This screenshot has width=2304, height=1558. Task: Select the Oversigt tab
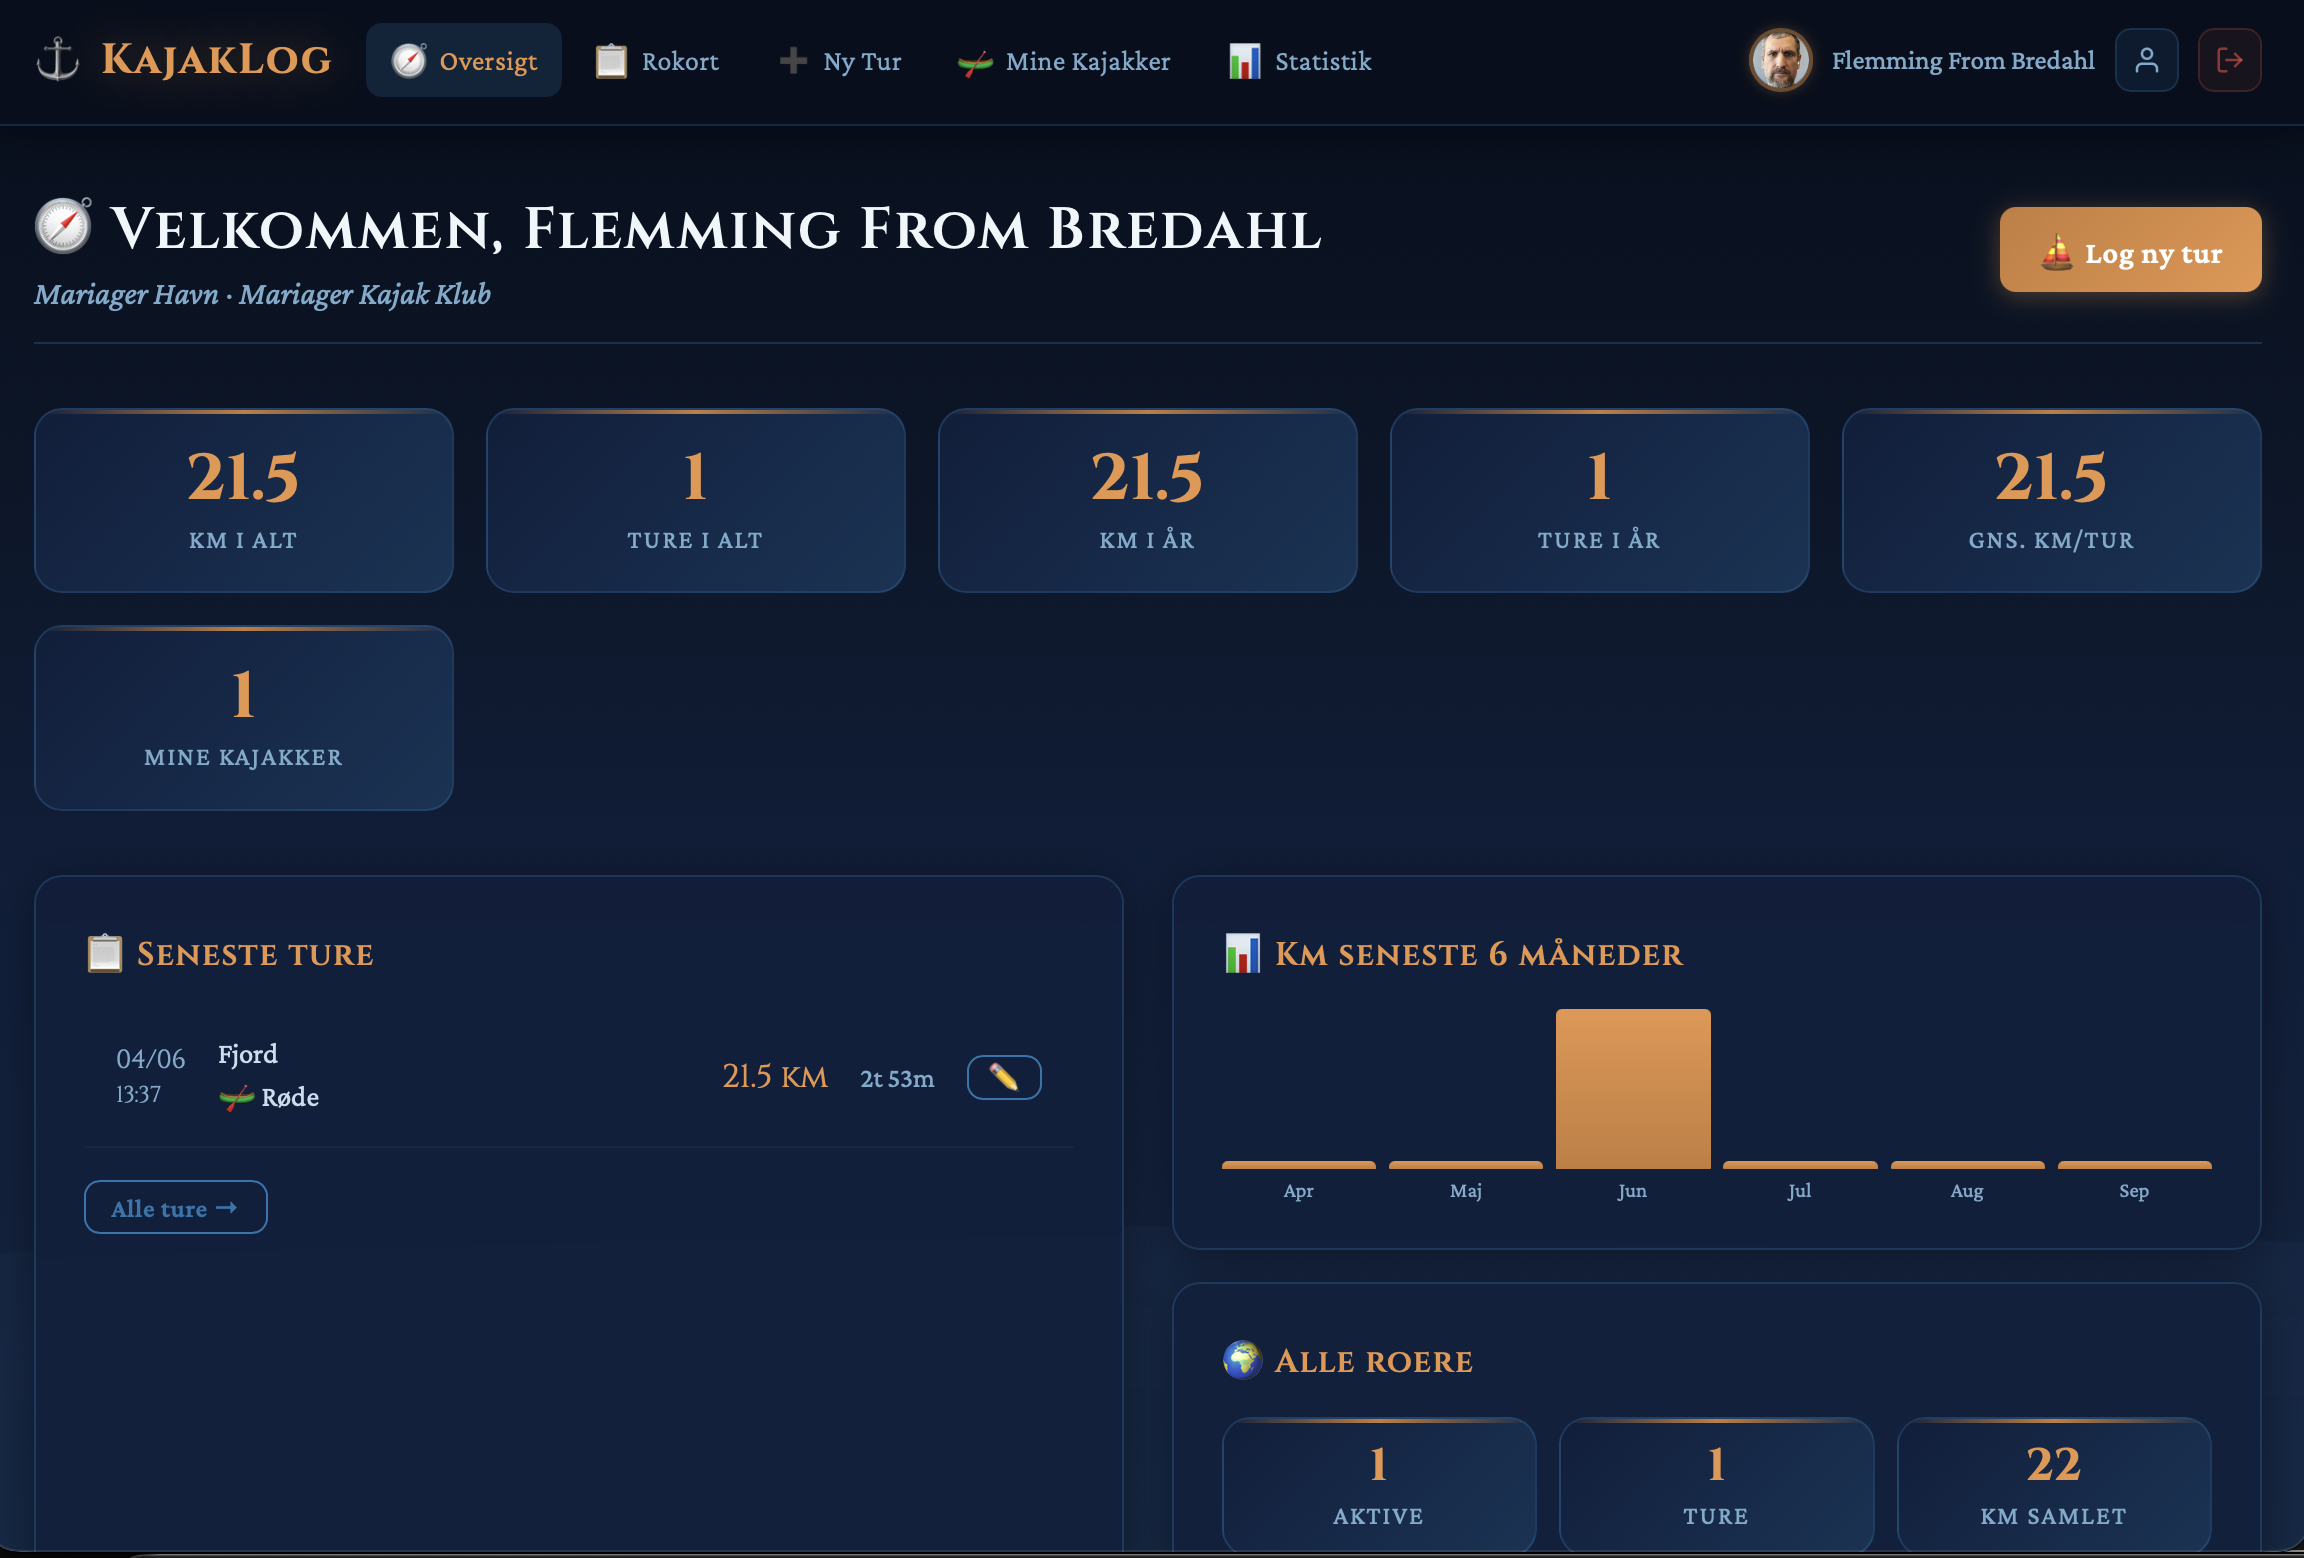(464, 61)
